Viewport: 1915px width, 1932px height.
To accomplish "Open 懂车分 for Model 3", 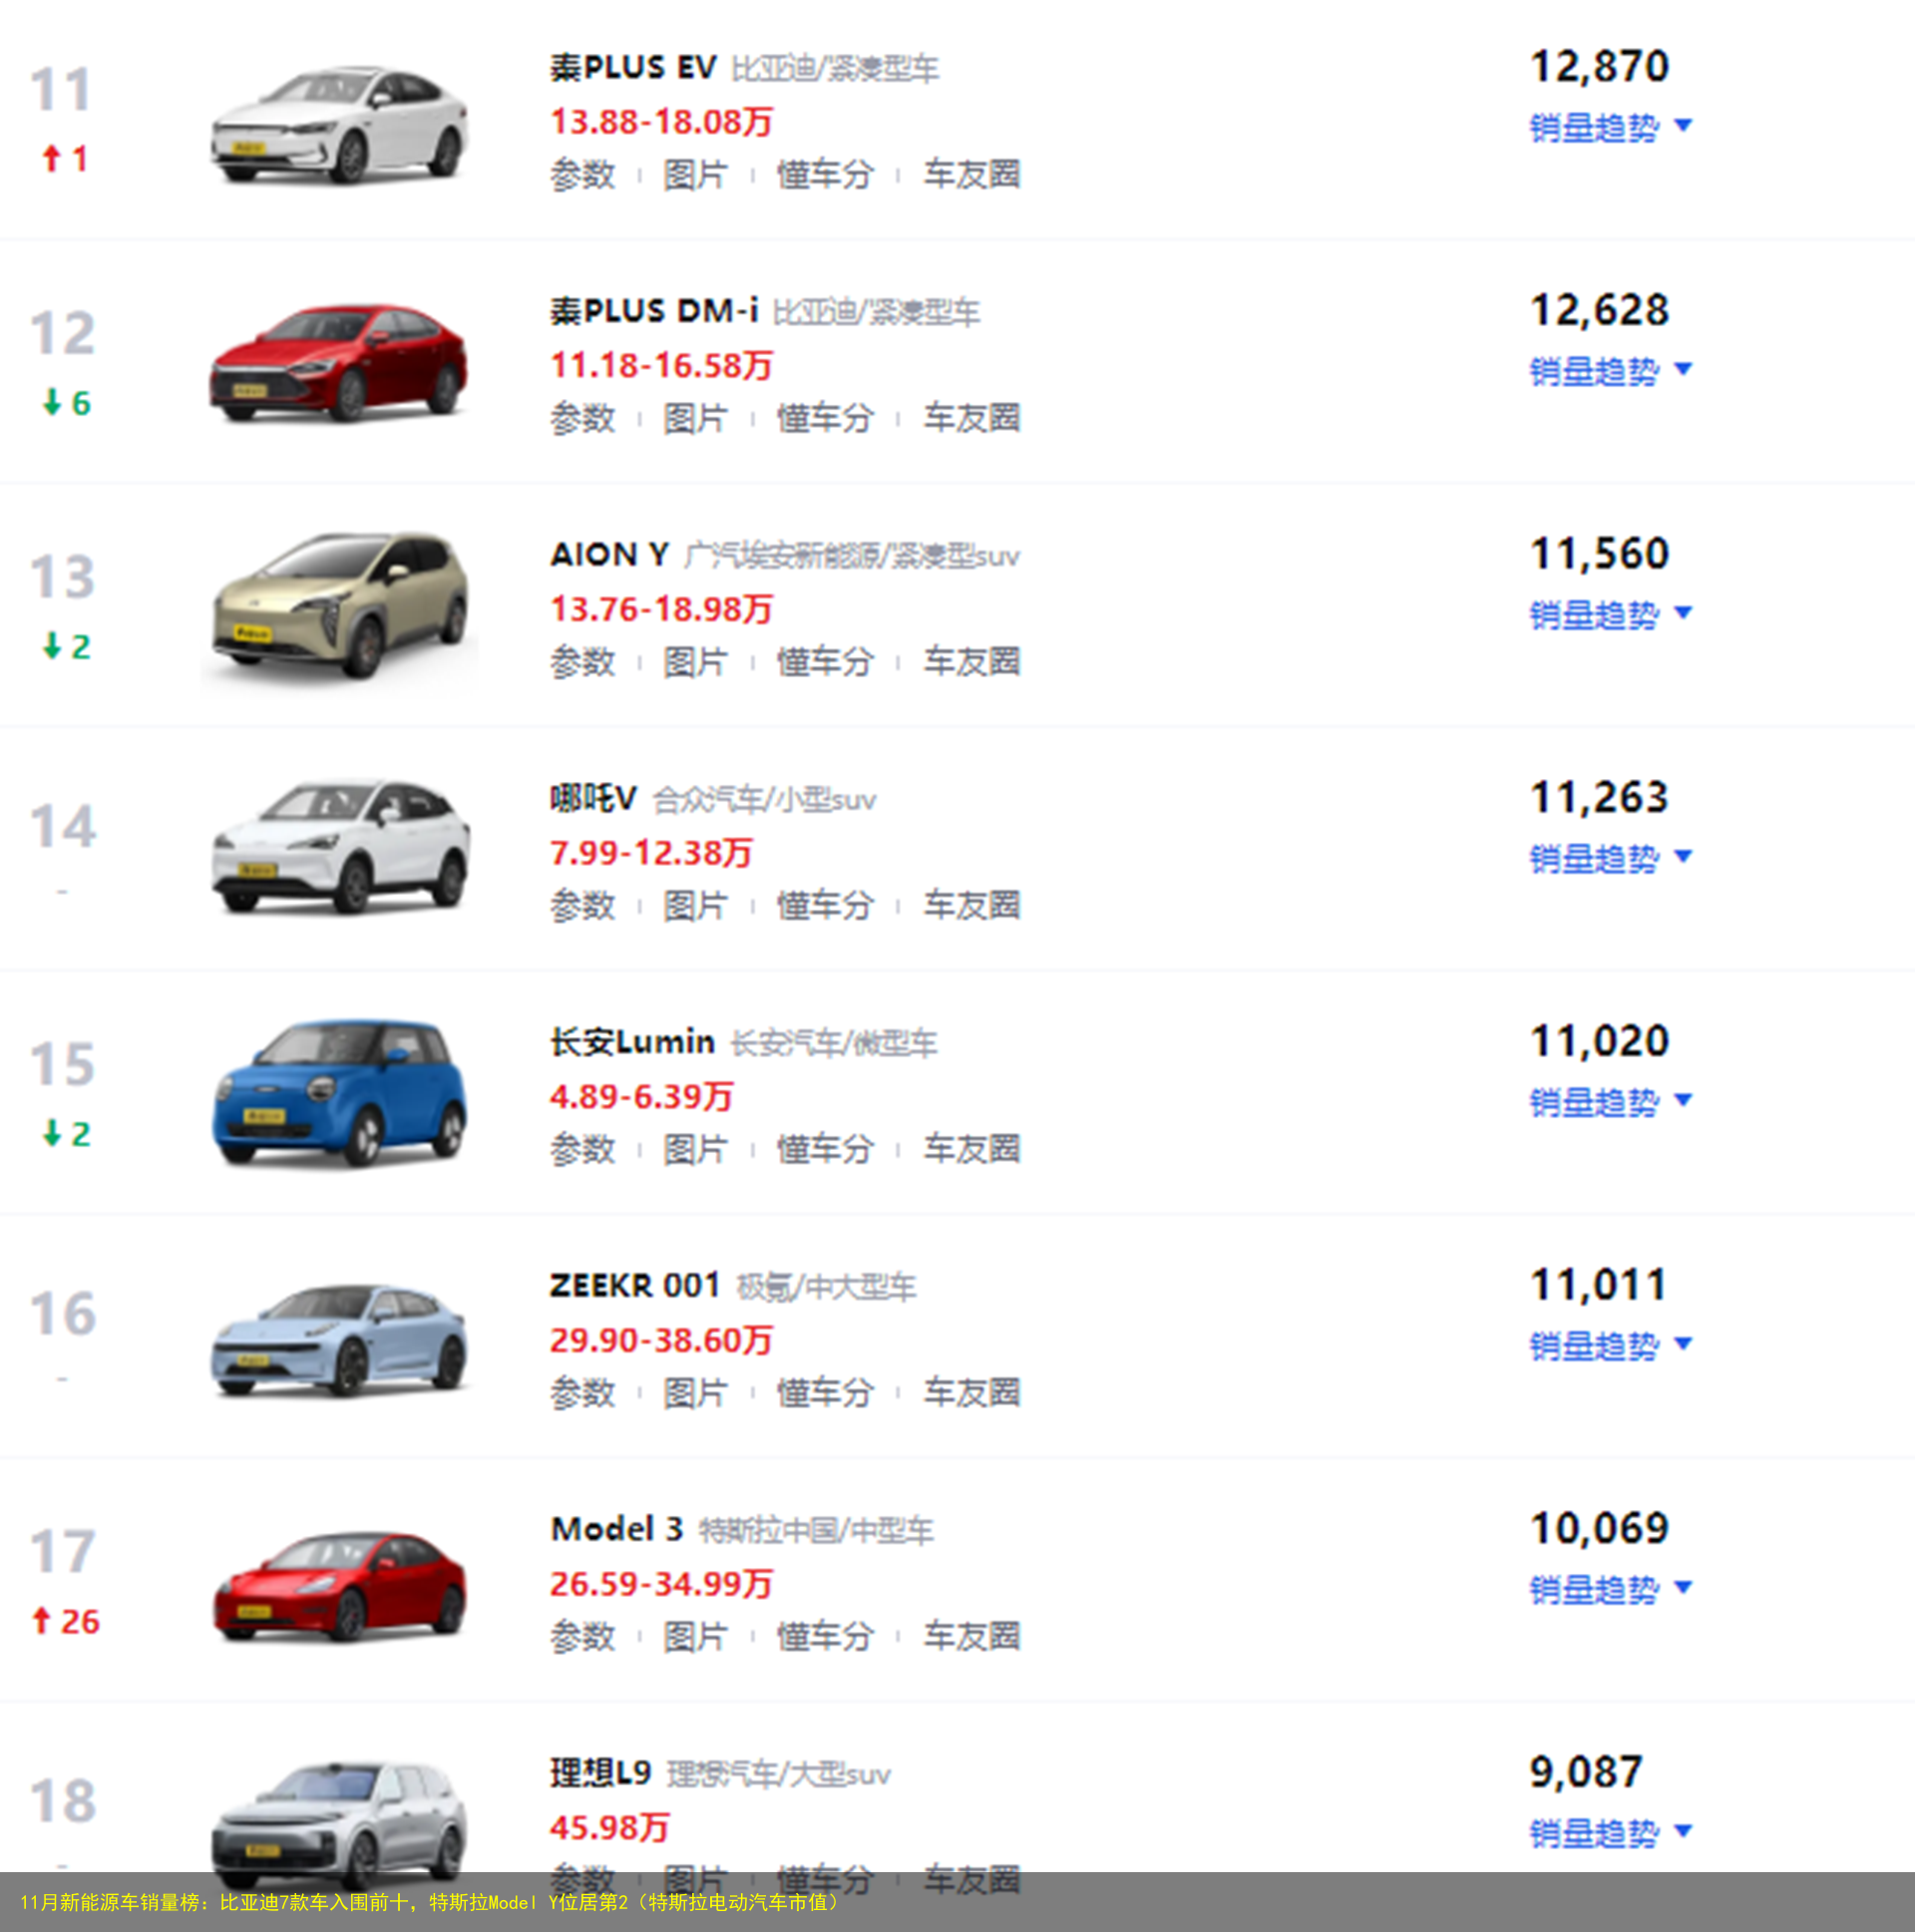I will (826, 1637).
